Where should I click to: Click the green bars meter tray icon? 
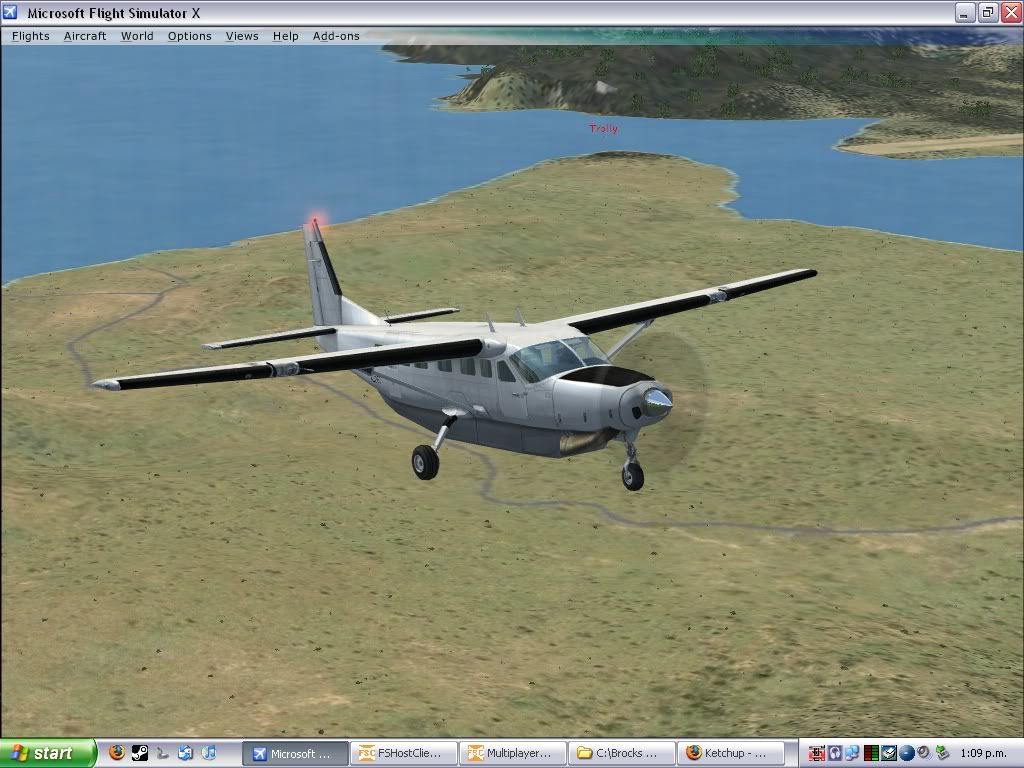[871, 753]
